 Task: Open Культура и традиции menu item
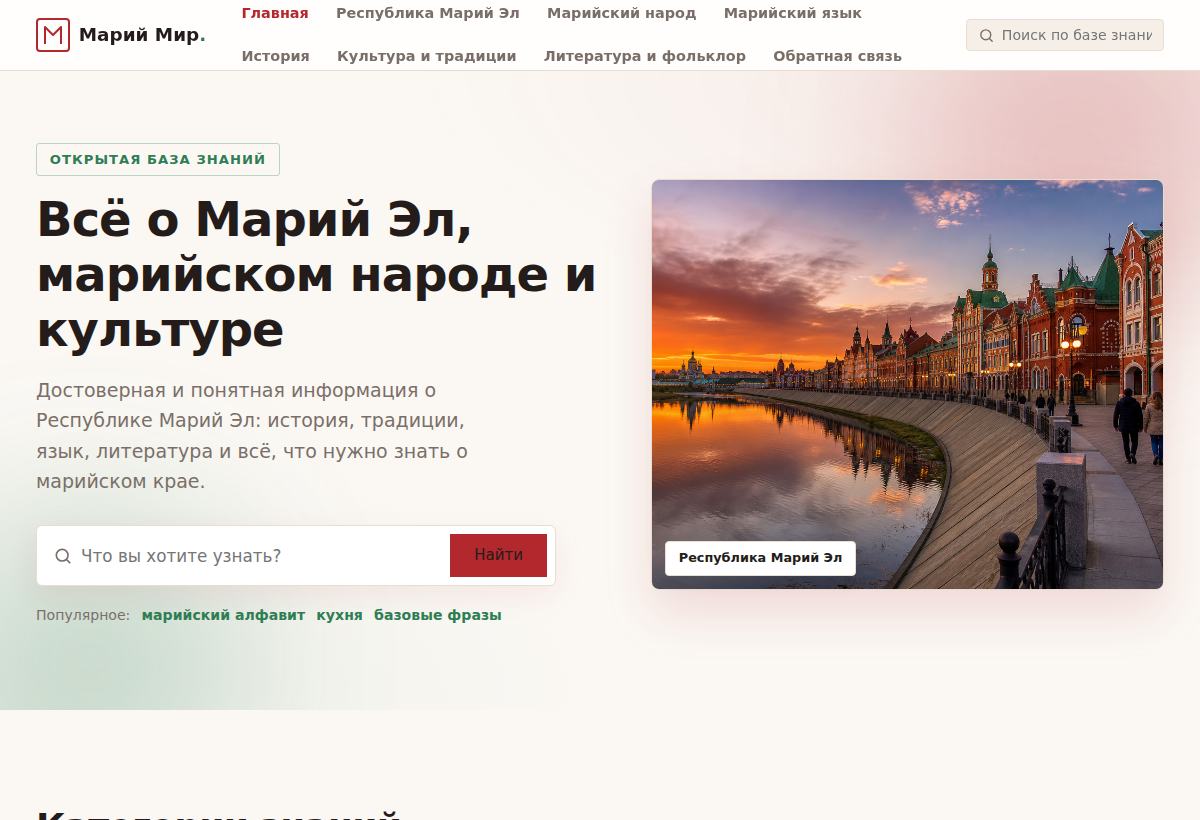pos(427,56)
